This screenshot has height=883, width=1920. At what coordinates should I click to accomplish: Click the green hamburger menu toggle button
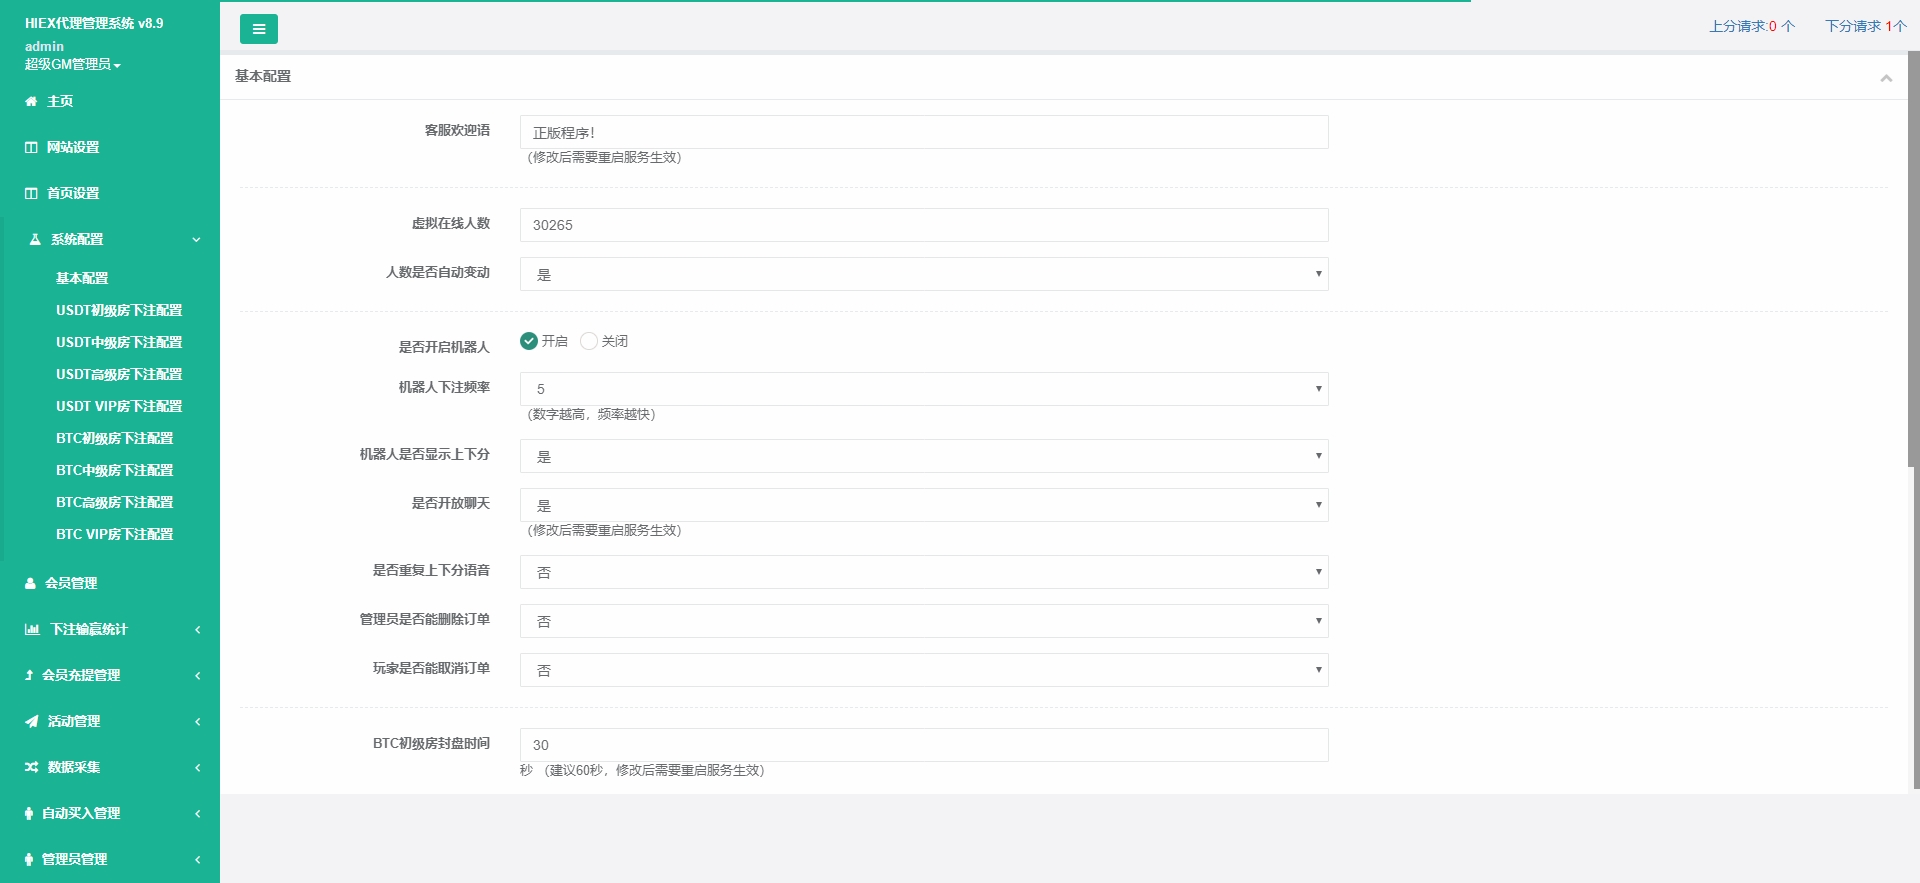(x=258, y=29)
